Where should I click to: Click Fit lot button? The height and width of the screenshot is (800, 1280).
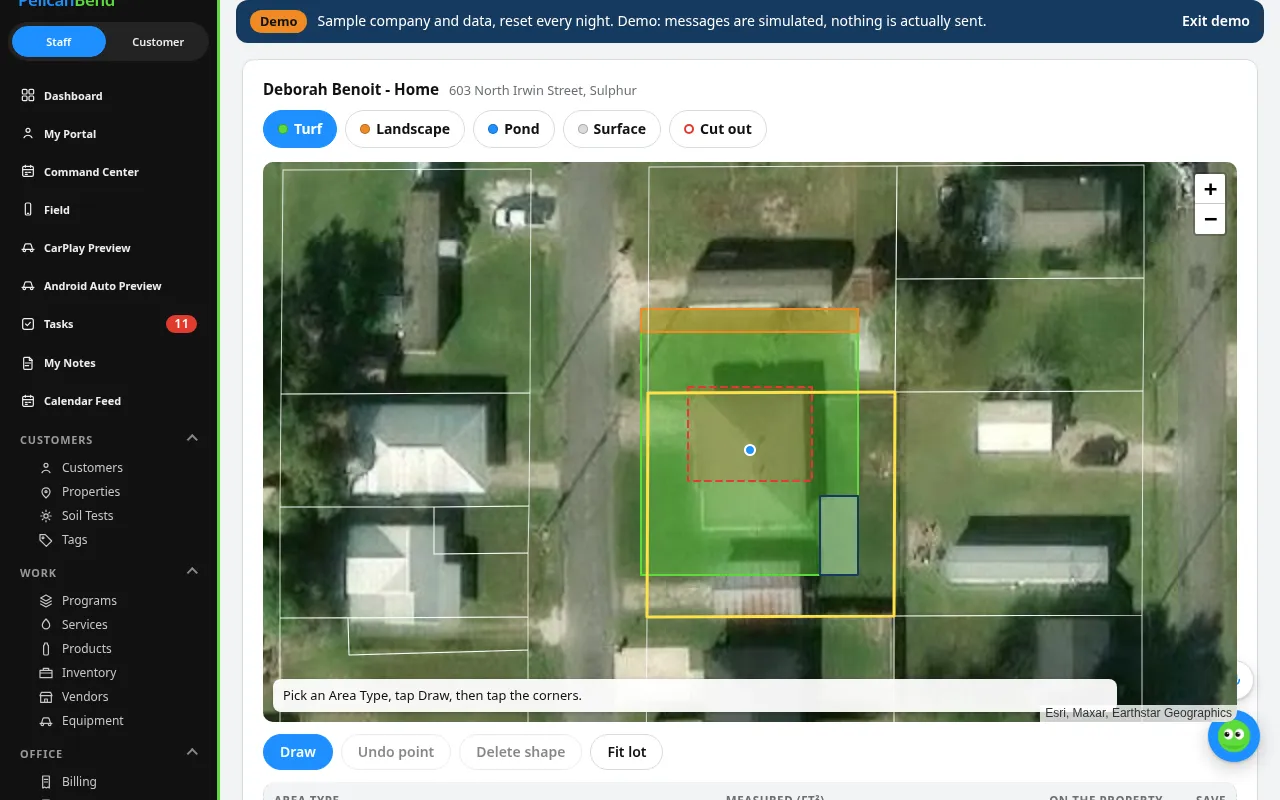pos(627,752)
